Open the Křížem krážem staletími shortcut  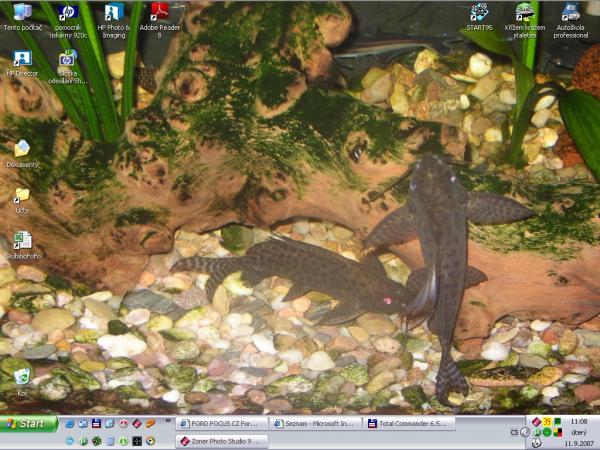click(x=524, y=13)
